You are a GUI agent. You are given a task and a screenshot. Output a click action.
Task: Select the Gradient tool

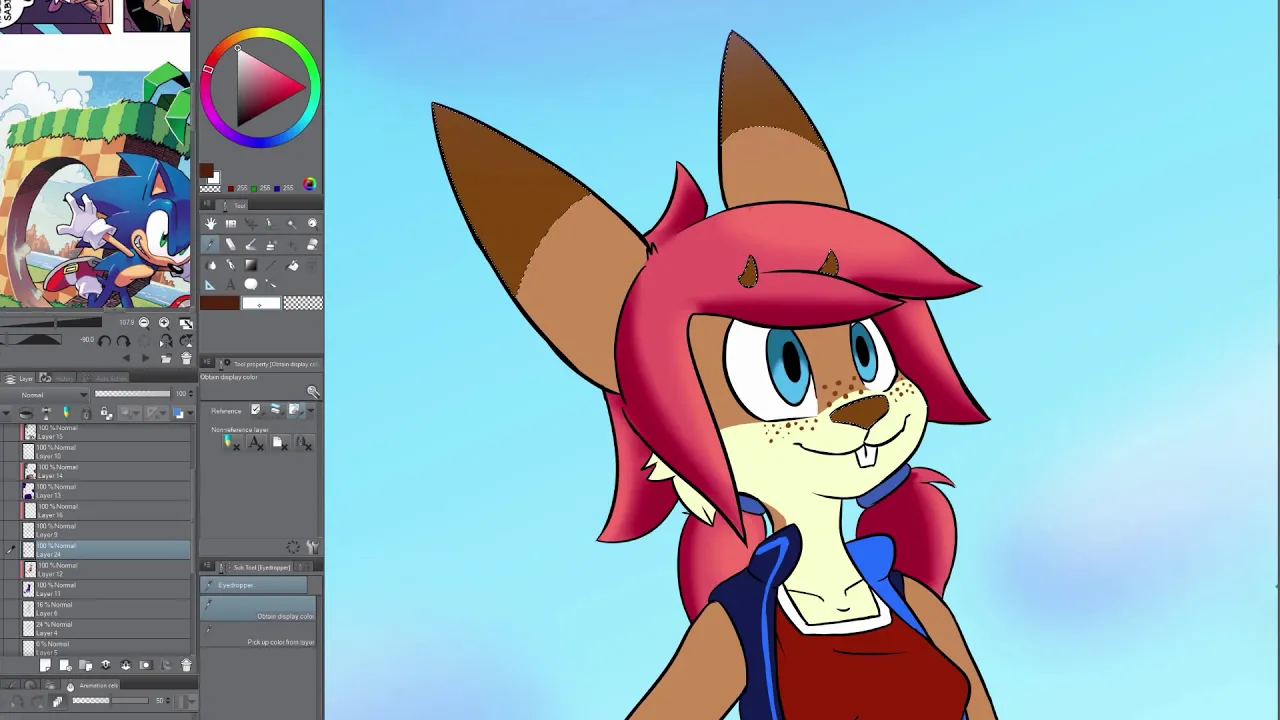coord(252,266)
